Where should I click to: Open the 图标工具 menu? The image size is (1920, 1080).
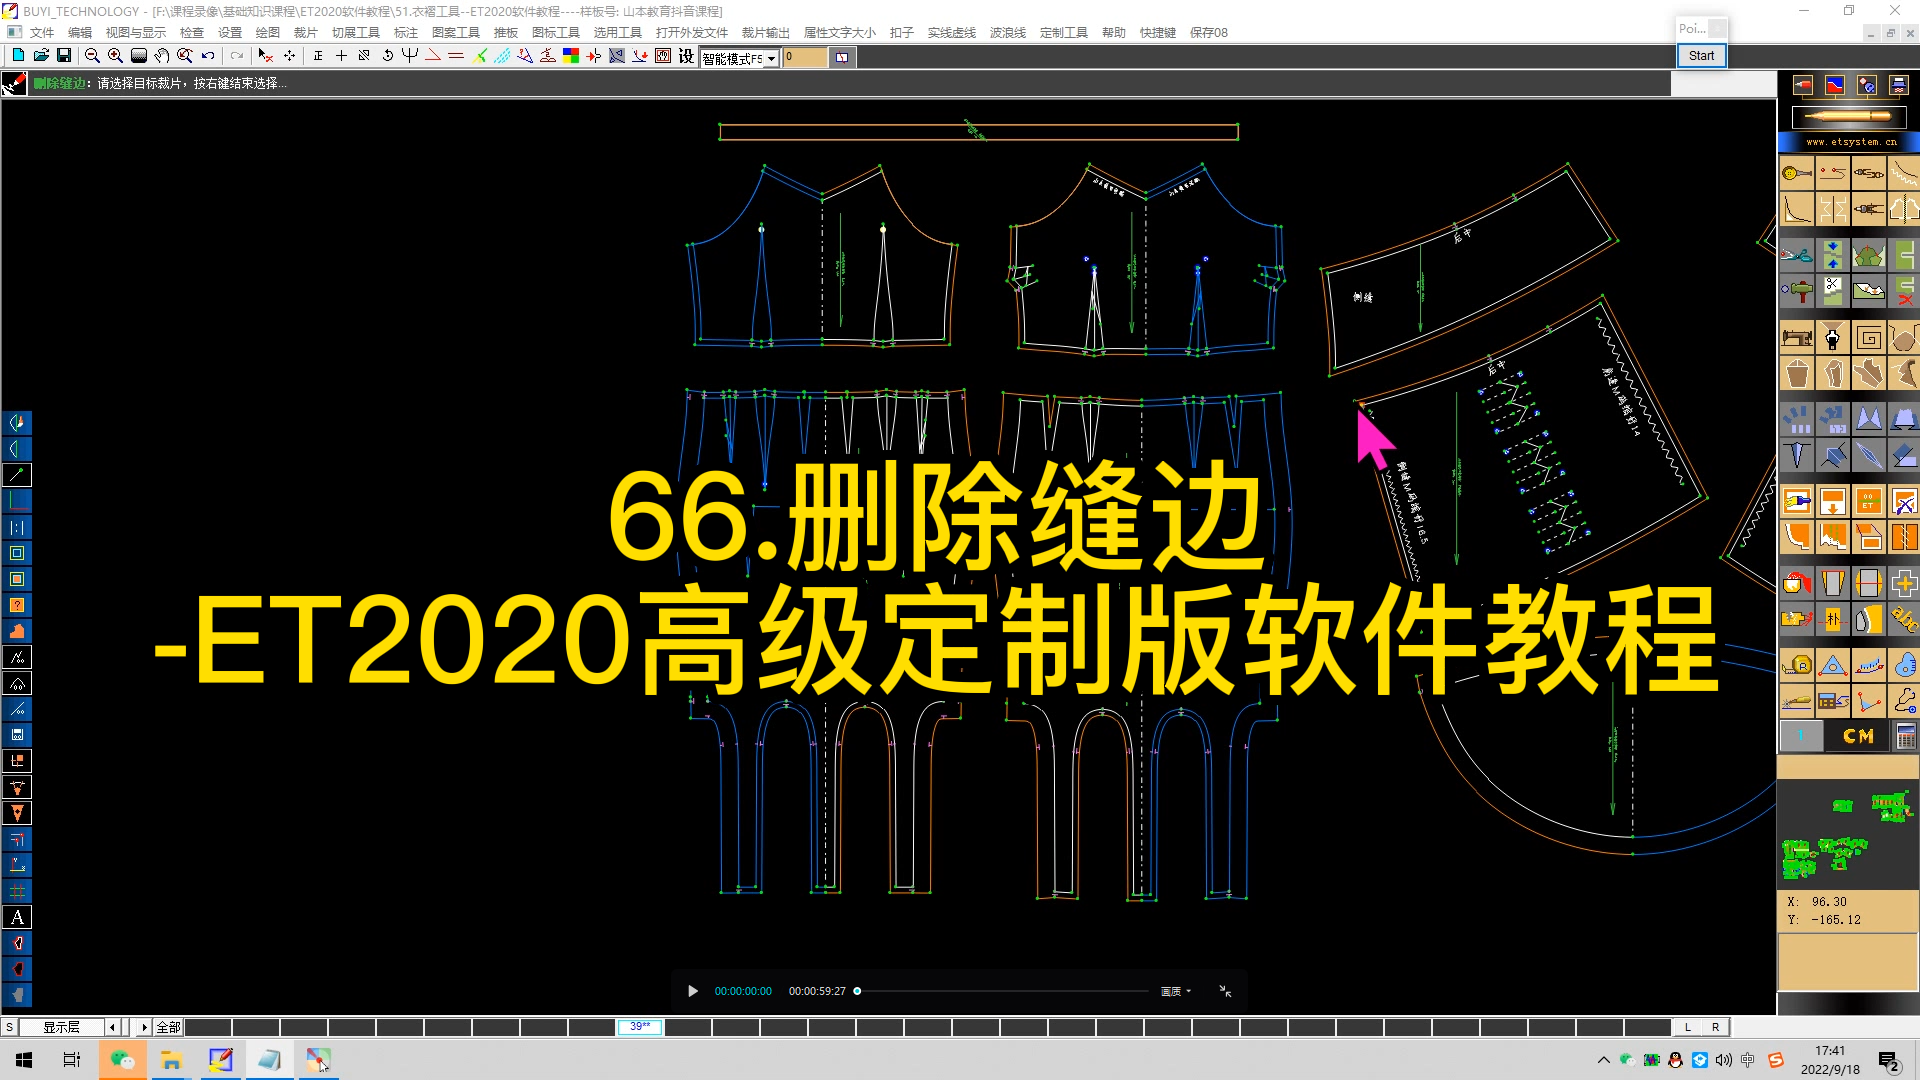coord(556,32)
